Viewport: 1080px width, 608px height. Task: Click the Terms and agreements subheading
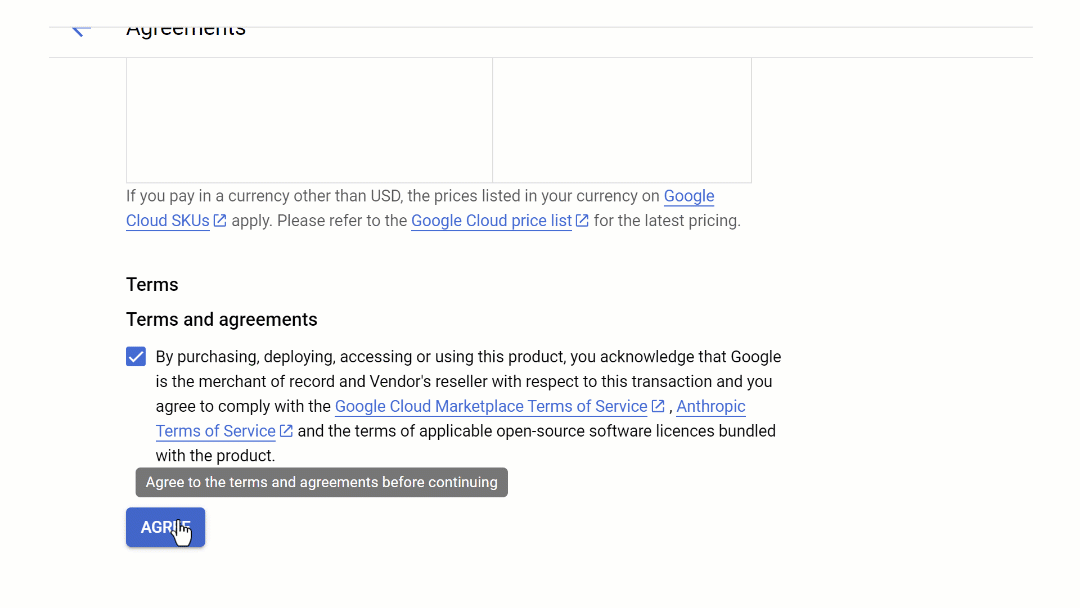pos(221,320)
